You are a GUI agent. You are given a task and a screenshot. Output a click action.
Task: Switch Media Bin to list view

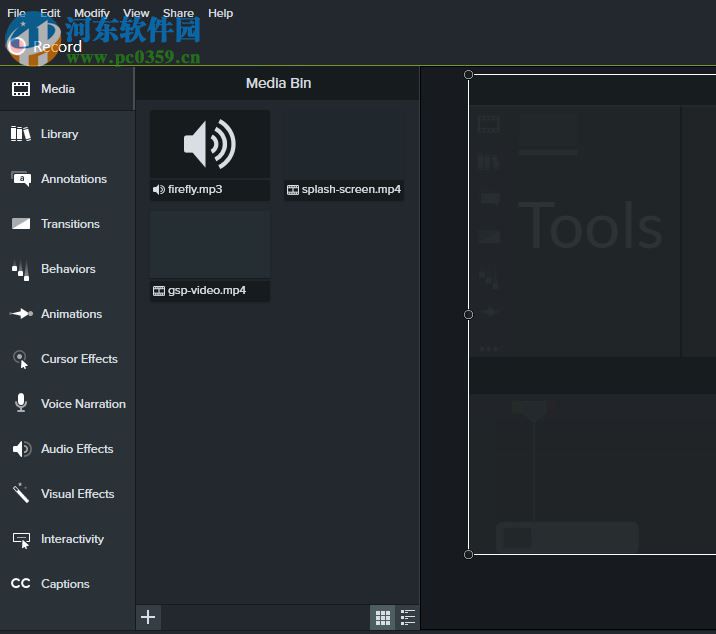(408, 618)
